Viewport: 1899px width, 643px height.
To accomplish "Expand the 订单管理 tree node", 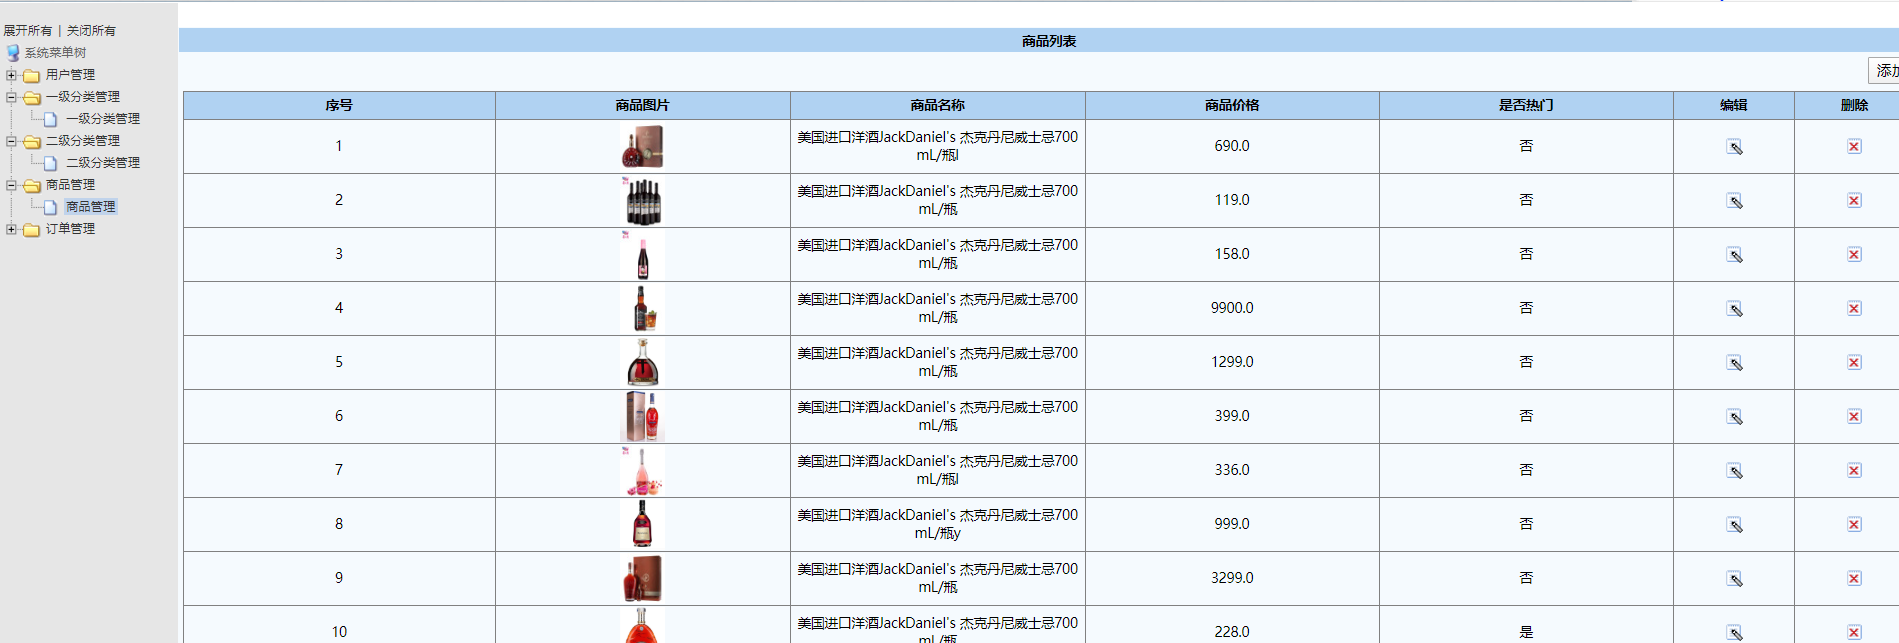I will (11, 229).
